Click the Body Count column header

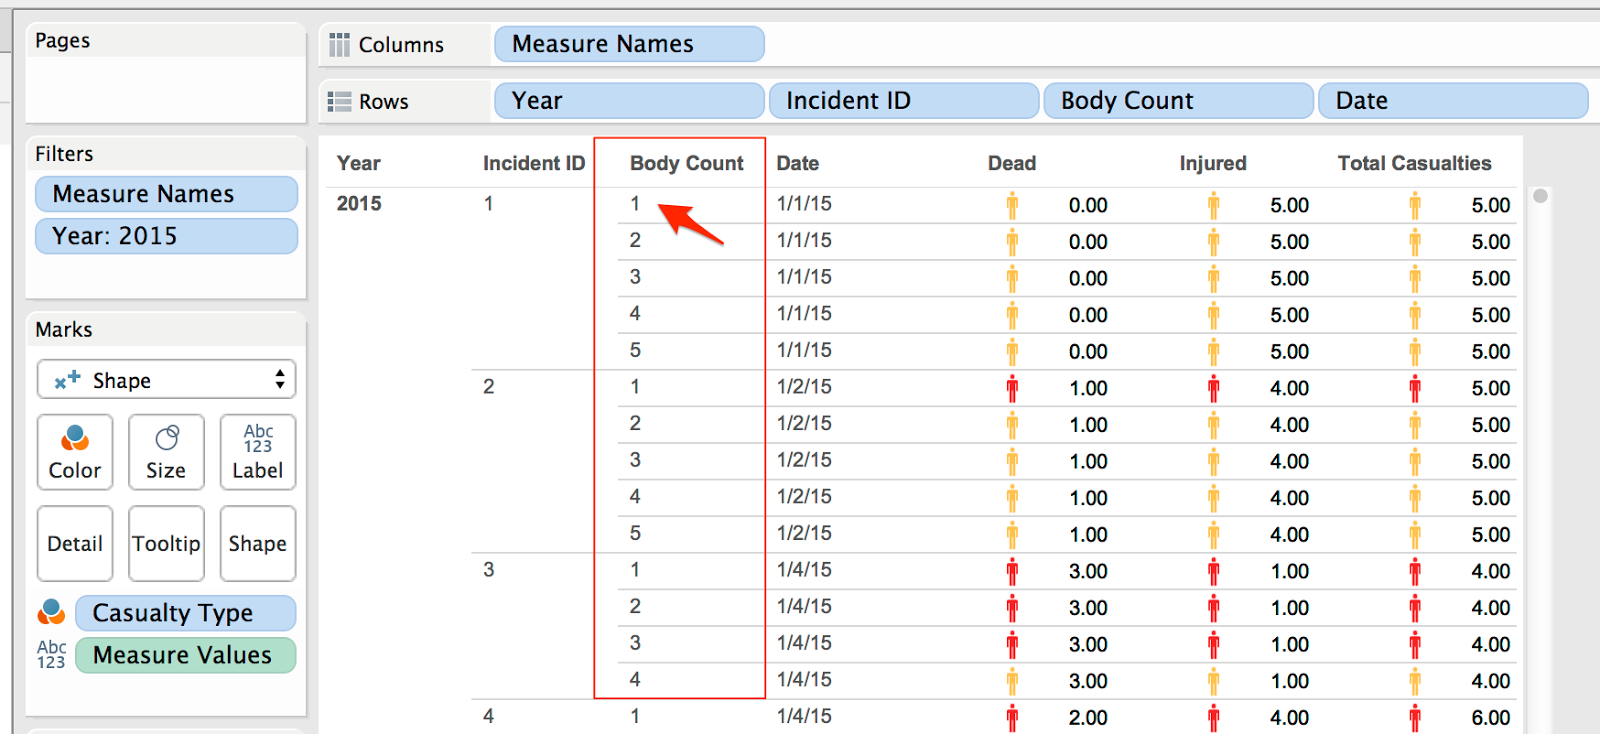pos(686,163)
